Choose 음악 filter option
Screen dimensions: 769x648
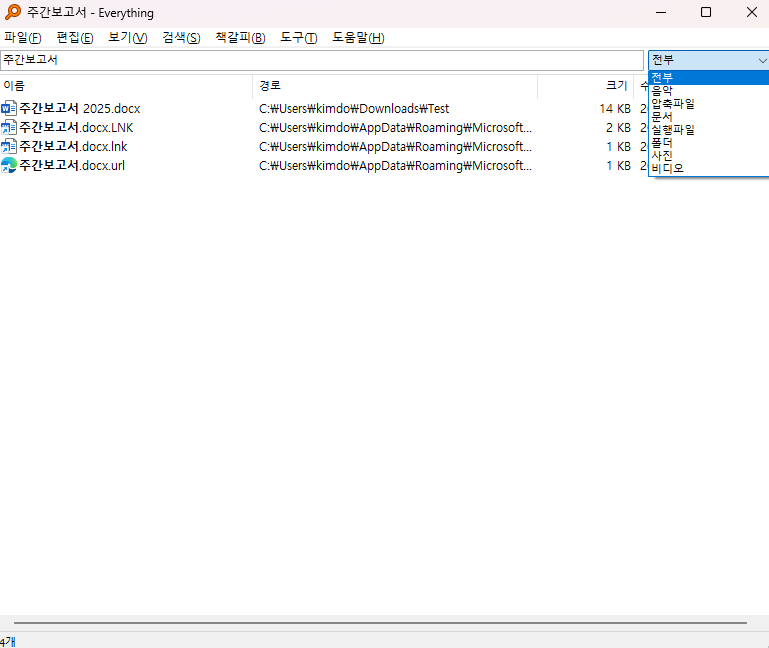coord(709,91)
